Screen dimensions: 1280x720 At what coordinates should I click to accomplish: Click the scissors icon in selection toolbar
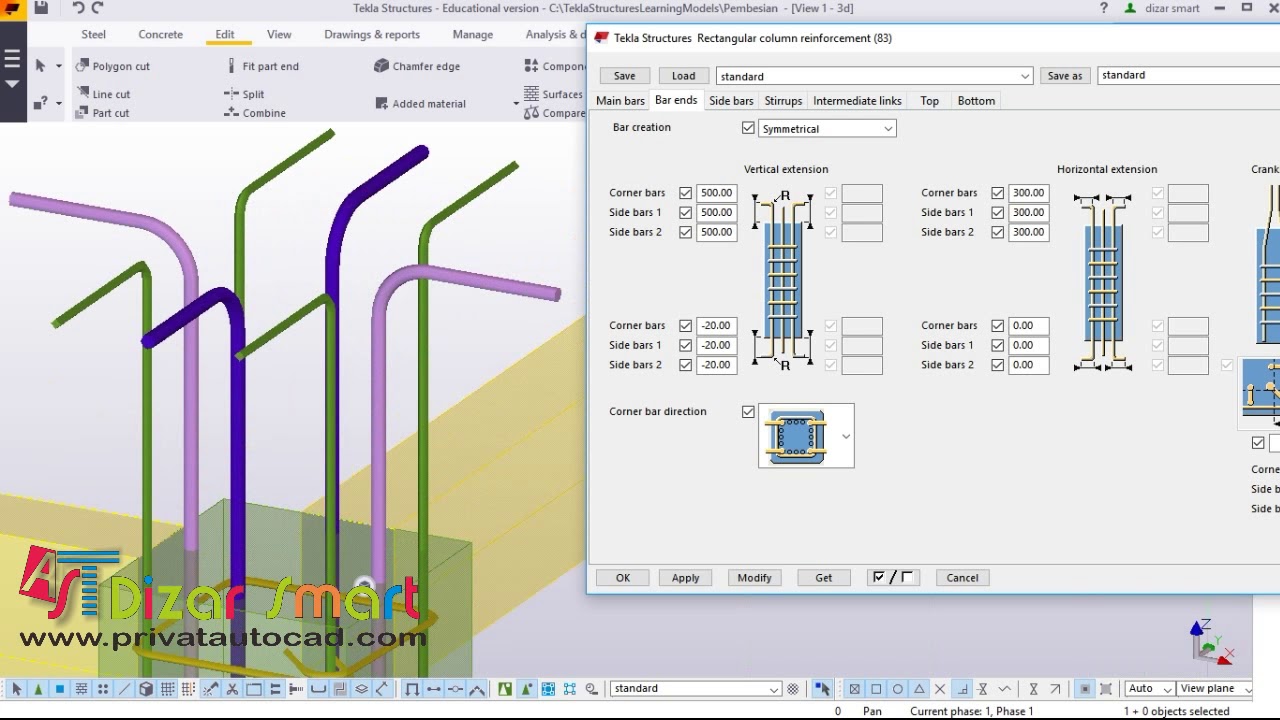(x=232, y=689)
